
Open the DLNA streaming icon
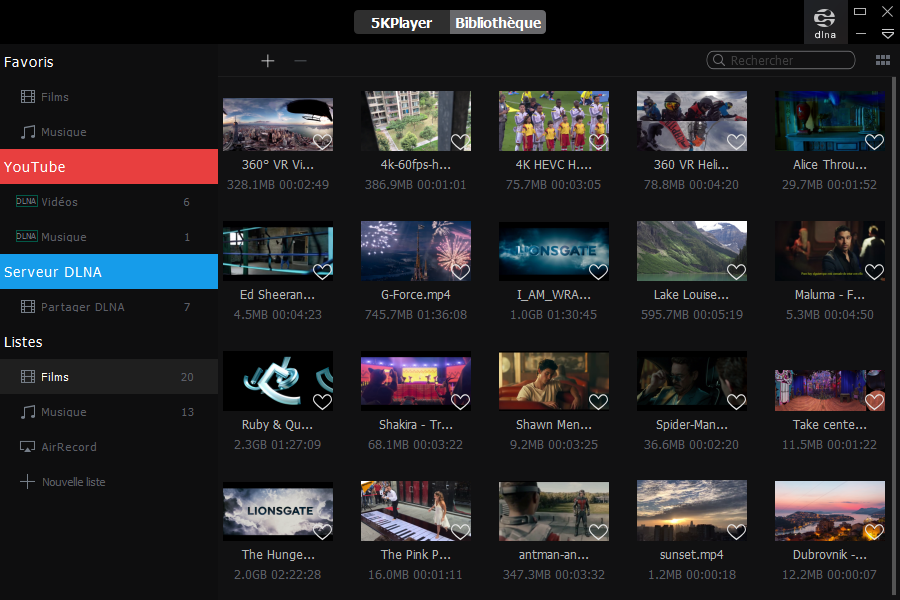click(x=825, y=21)
